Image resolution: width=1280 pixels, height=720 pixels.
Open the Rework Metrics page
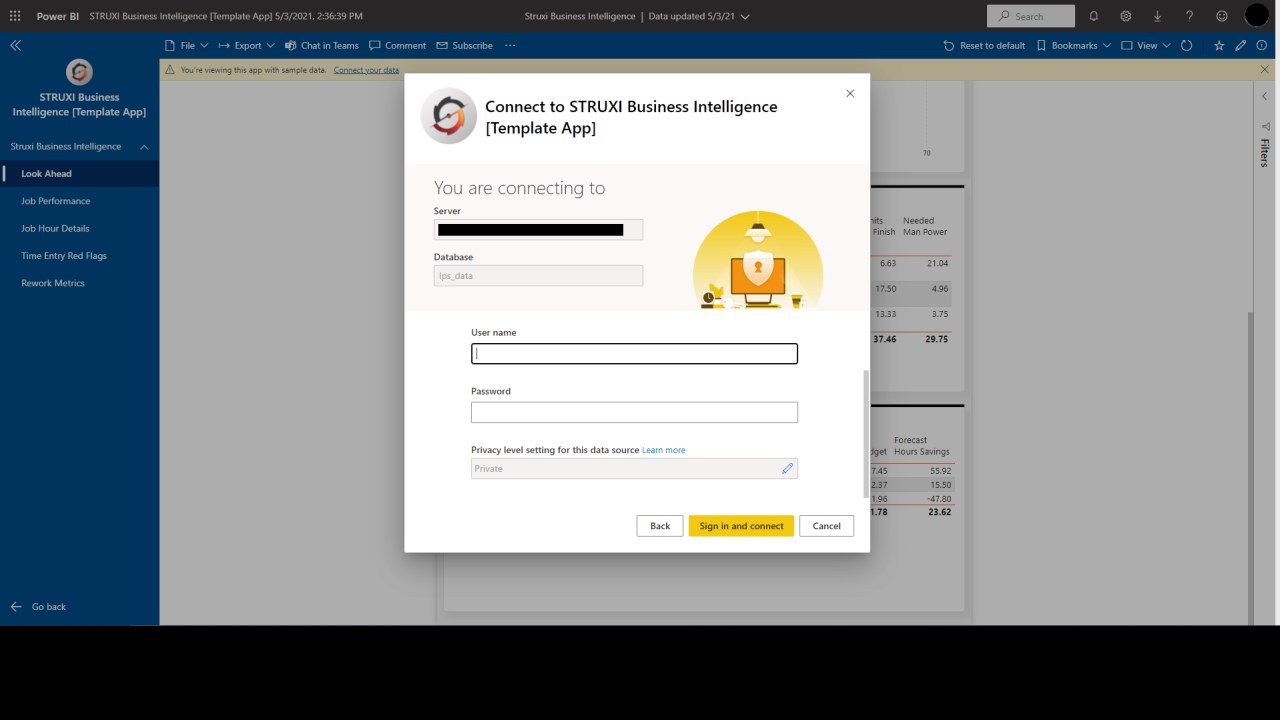80,283
